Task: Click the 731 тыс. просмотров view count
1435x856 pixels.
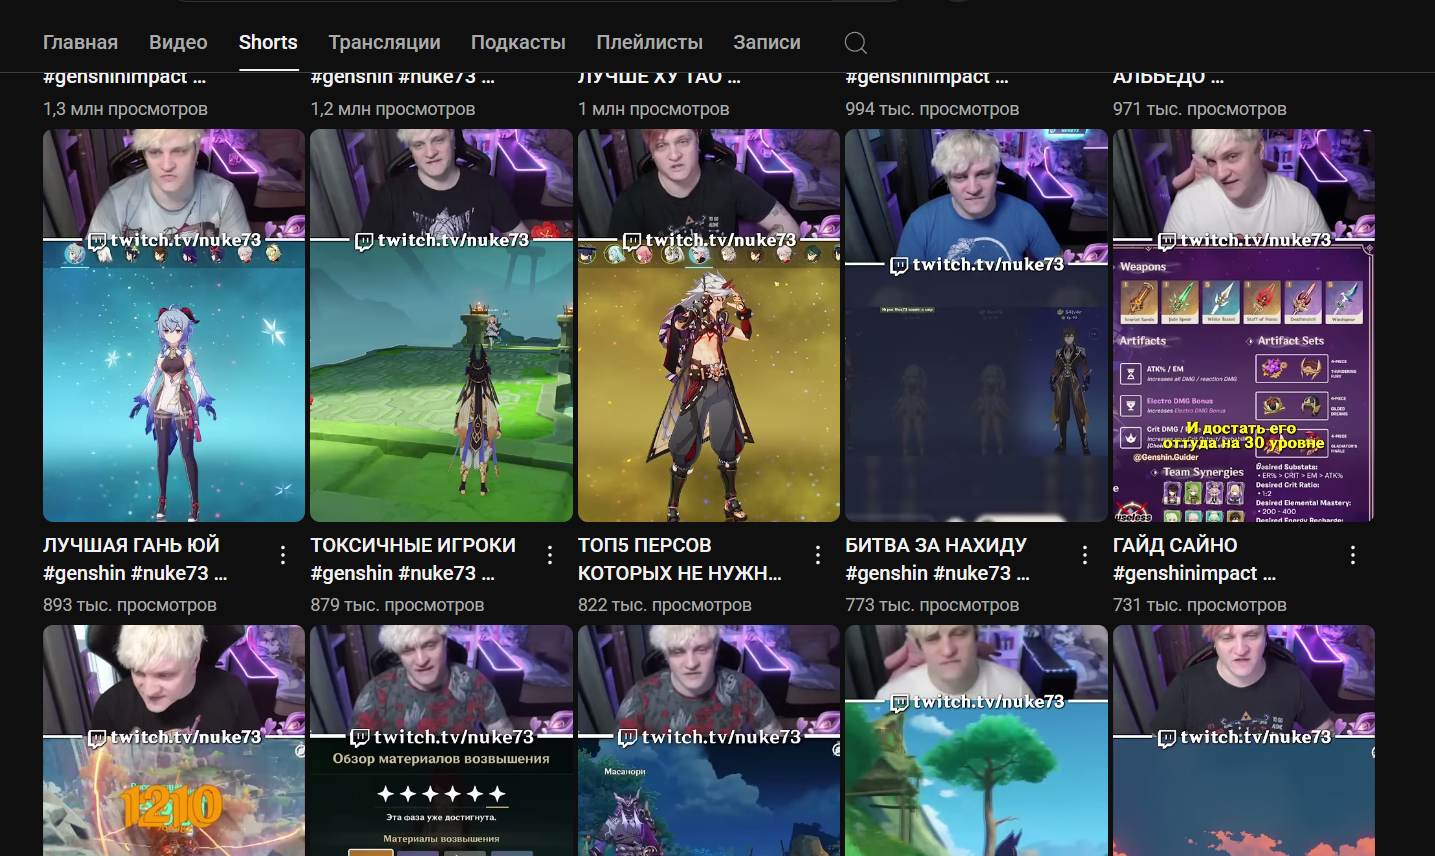Action: point(1200,605)
